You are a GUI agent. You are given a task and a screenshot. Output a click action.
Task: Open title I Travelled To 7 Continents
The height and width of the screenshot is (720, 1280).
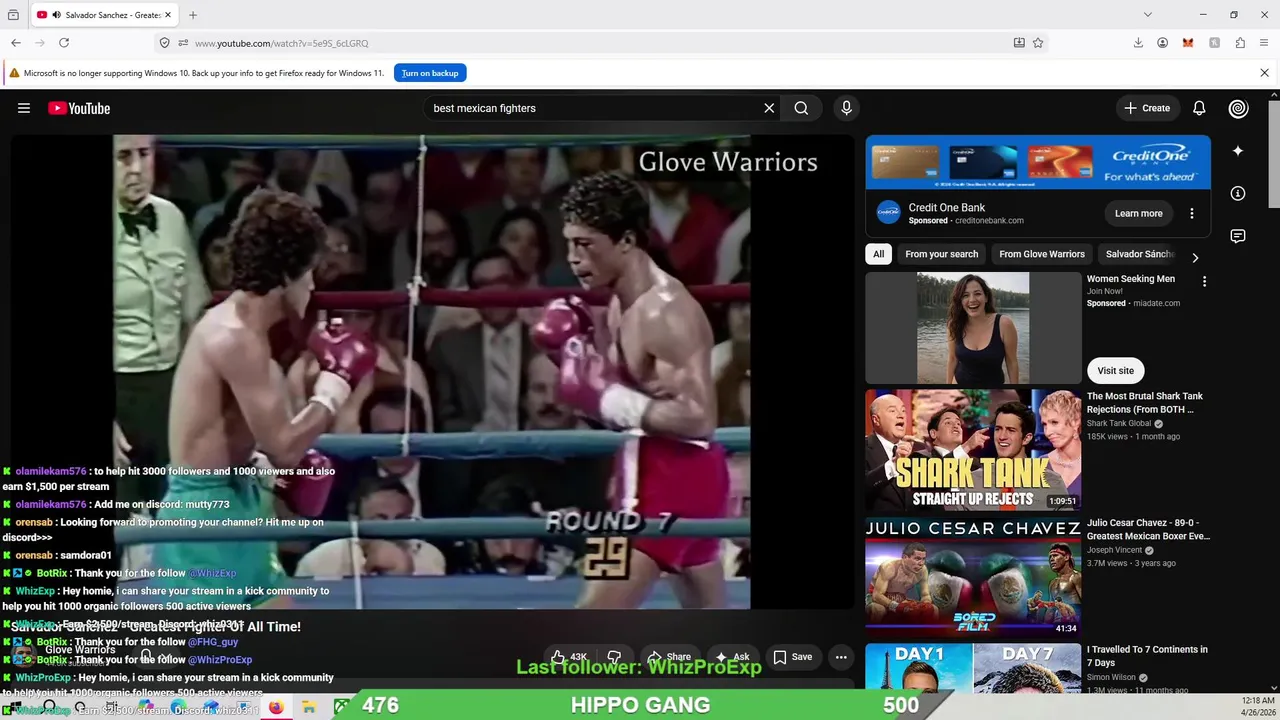pos(1147,656)
